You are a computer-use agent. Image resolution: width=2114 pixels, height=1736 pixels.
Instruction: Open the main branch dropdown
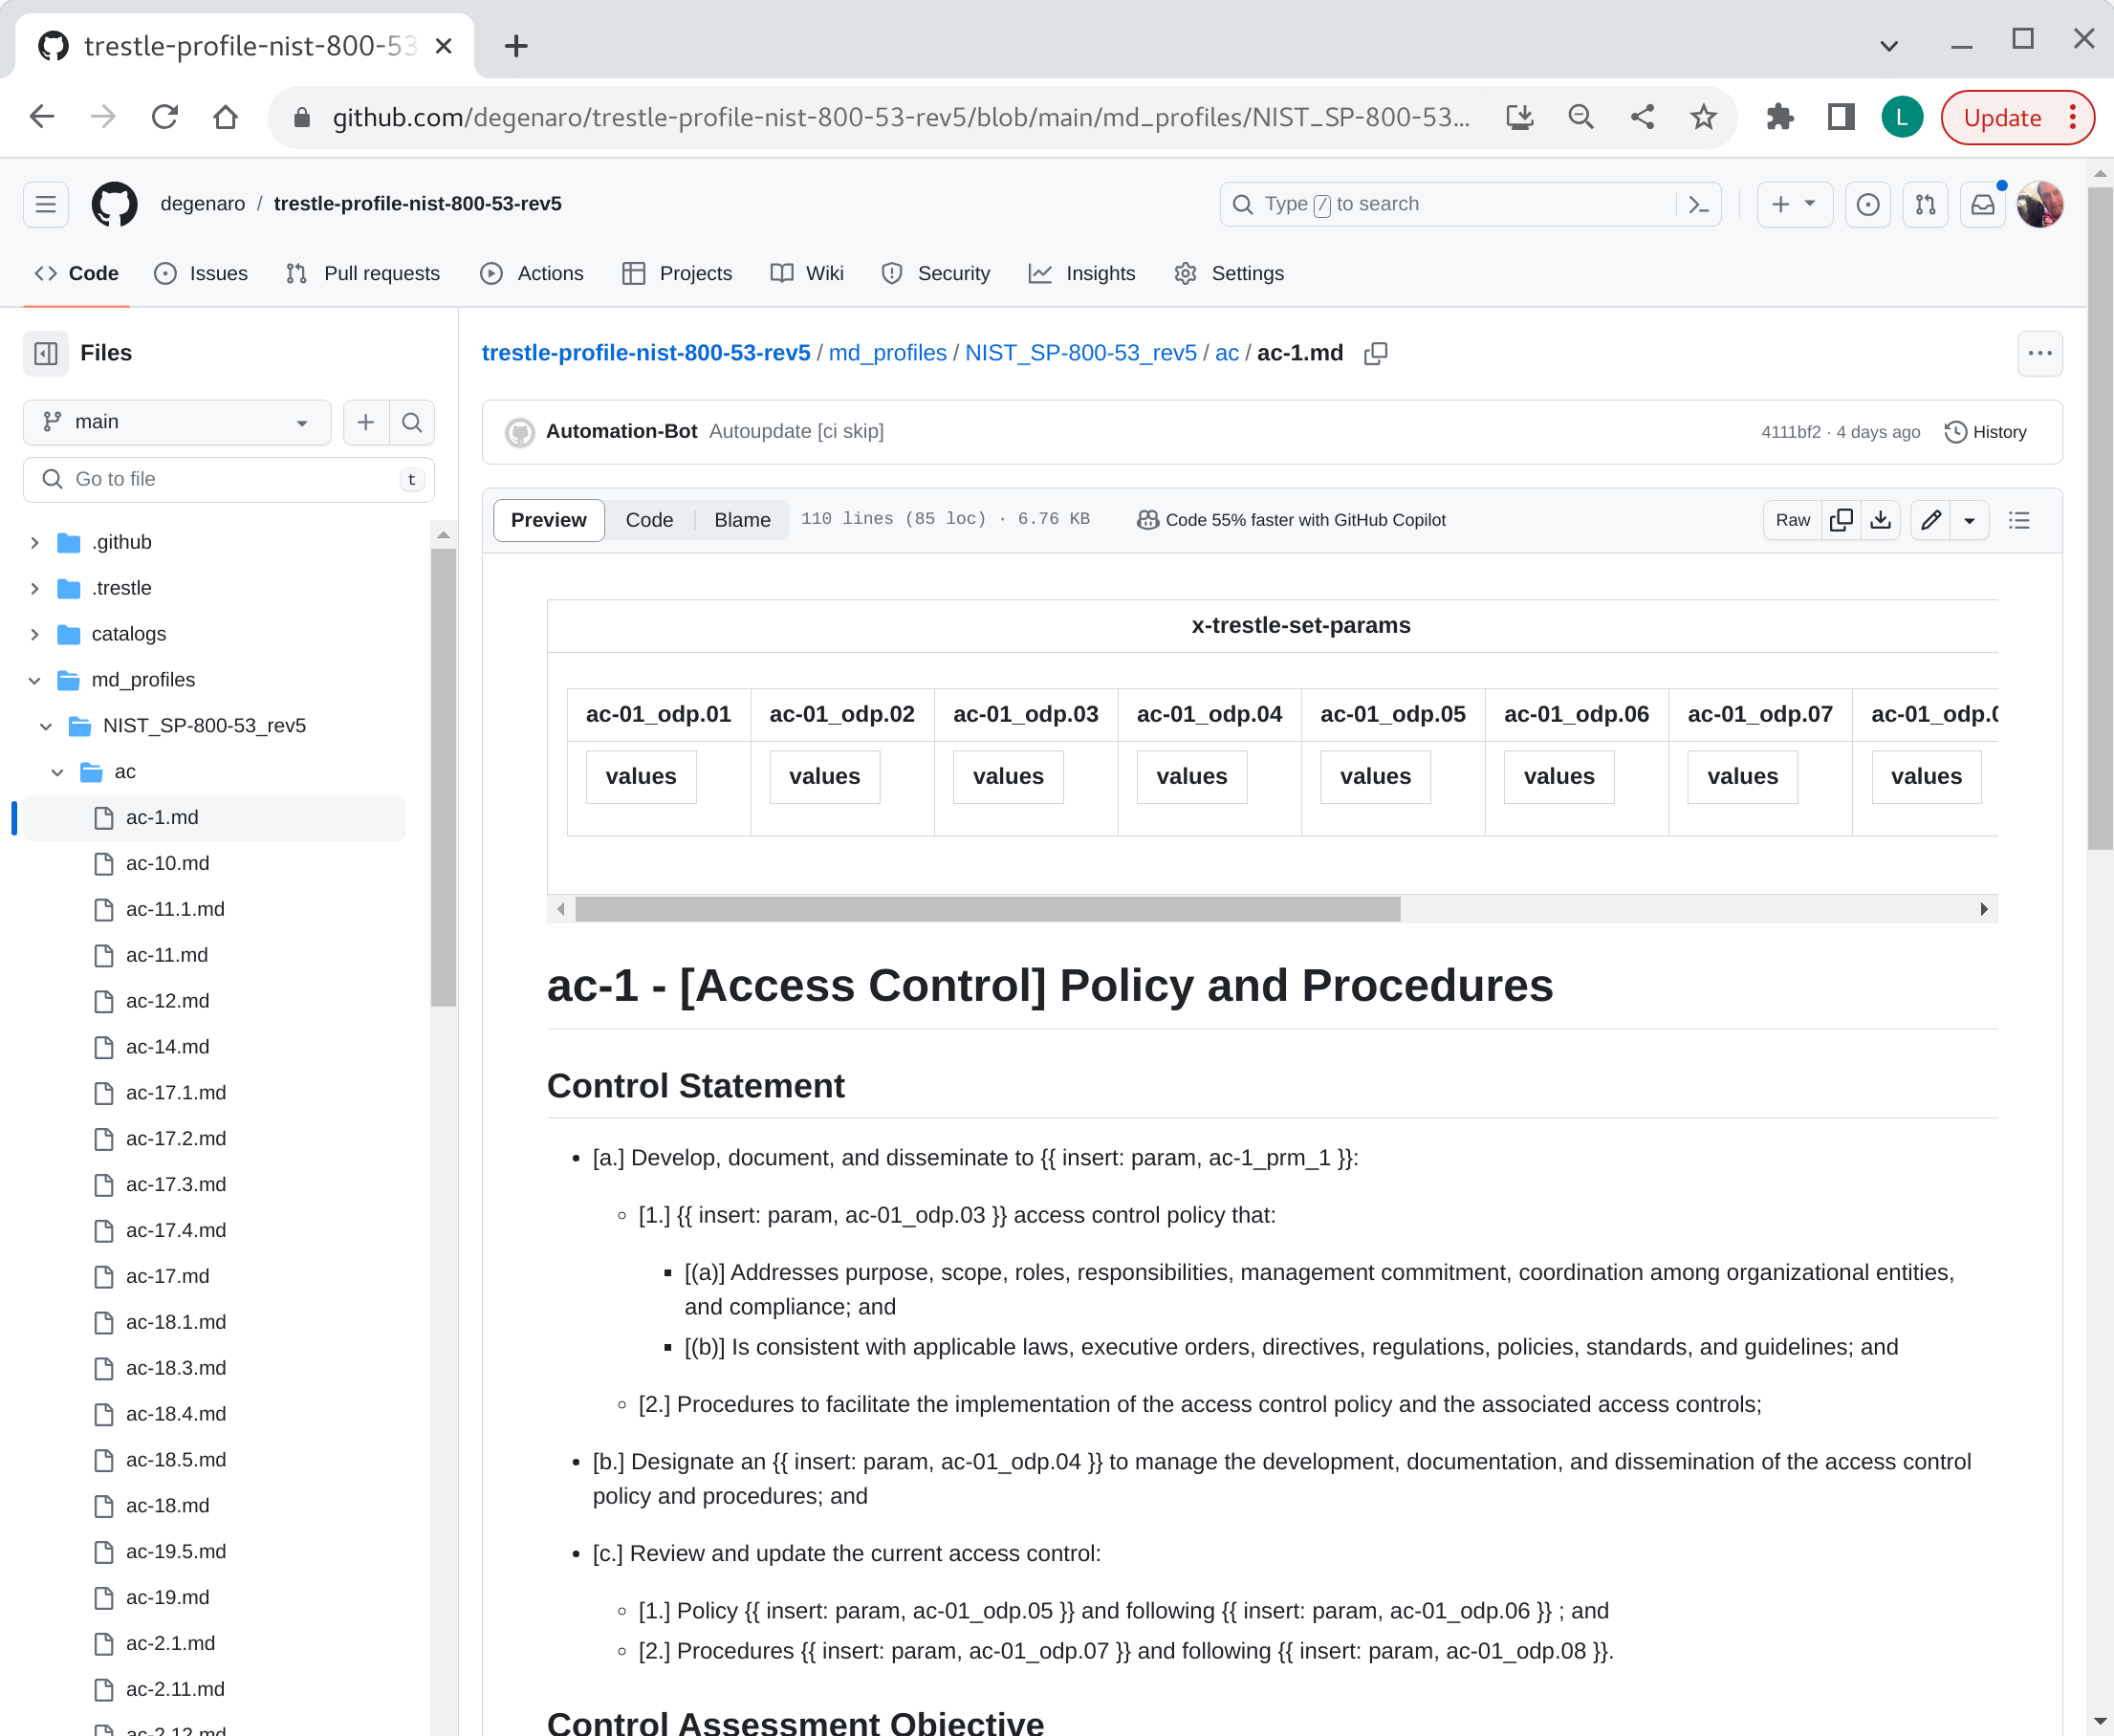[177, 422]
